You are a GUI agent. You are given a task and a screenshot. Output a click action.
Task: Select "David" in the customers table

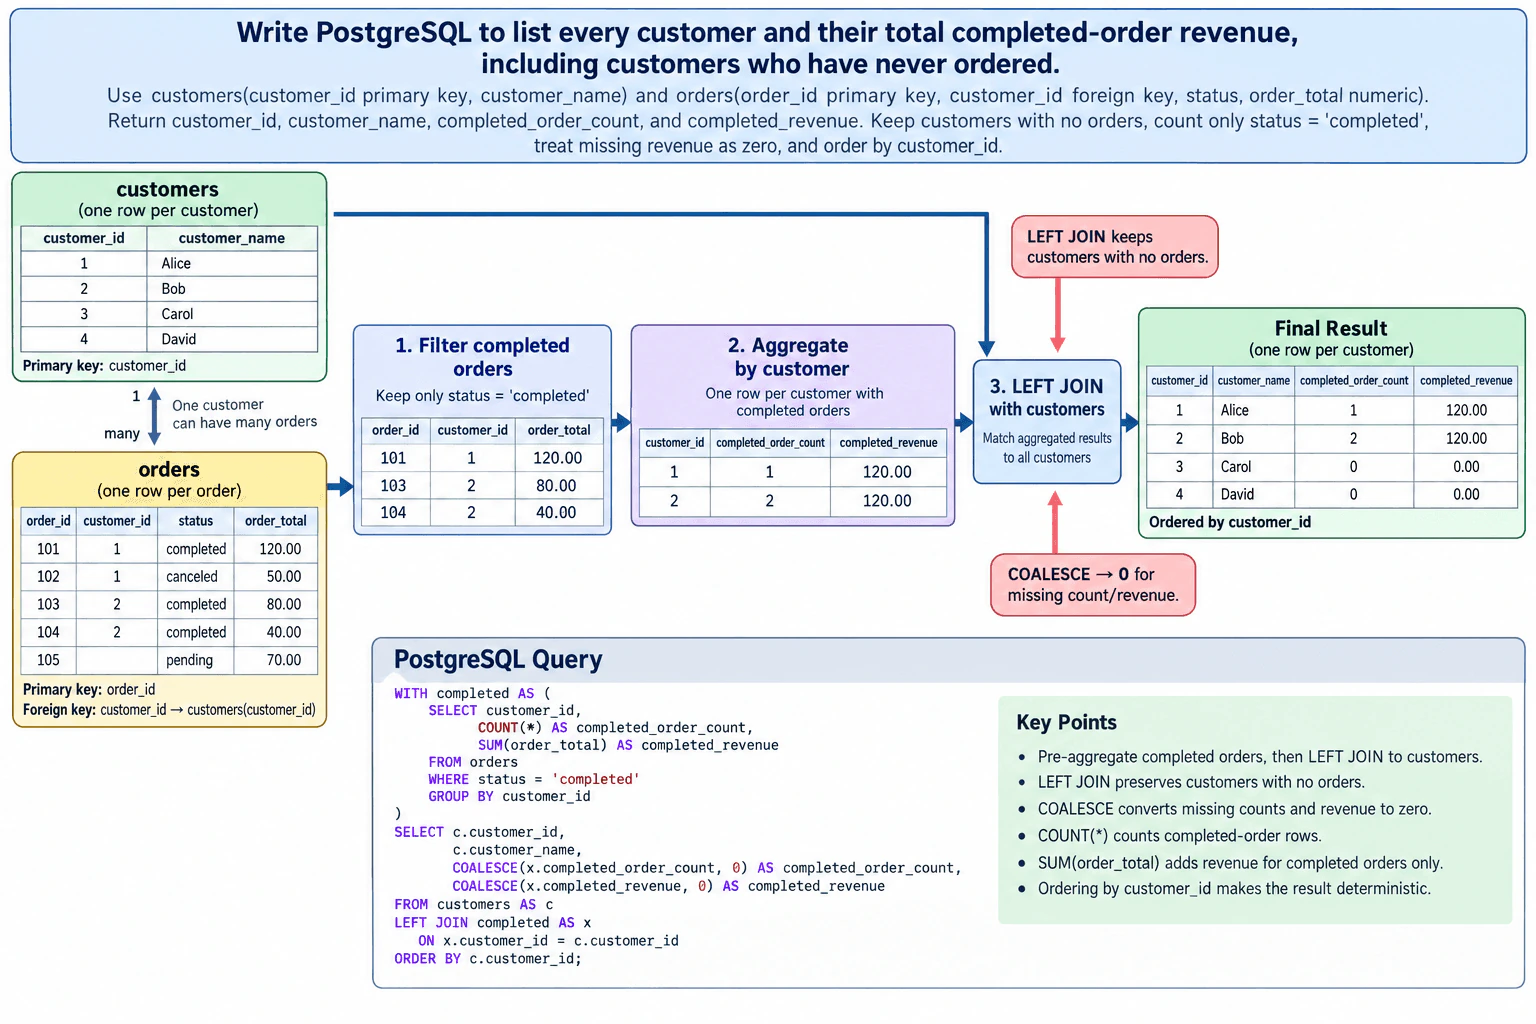tap(178, 339)
